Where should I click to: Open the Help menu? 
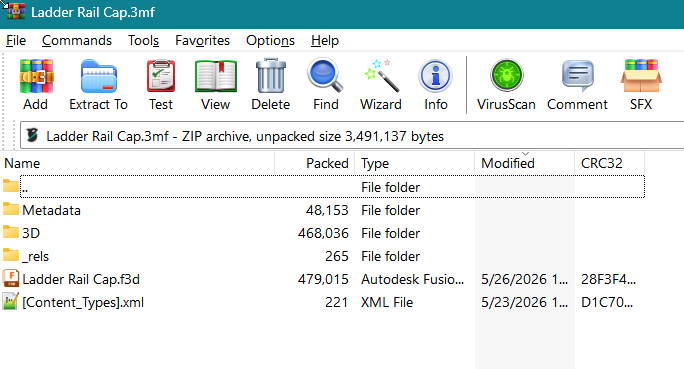(325, 41)
